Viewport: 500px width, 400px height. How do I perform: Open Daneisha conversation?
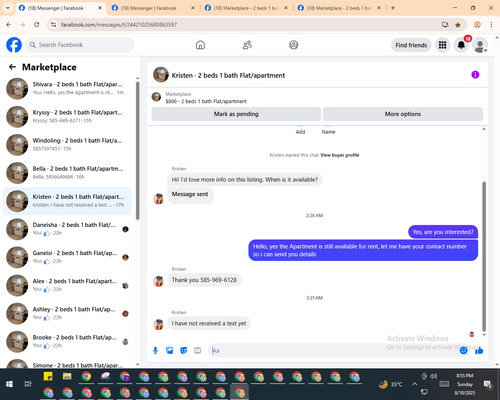(x=67, y=229)
